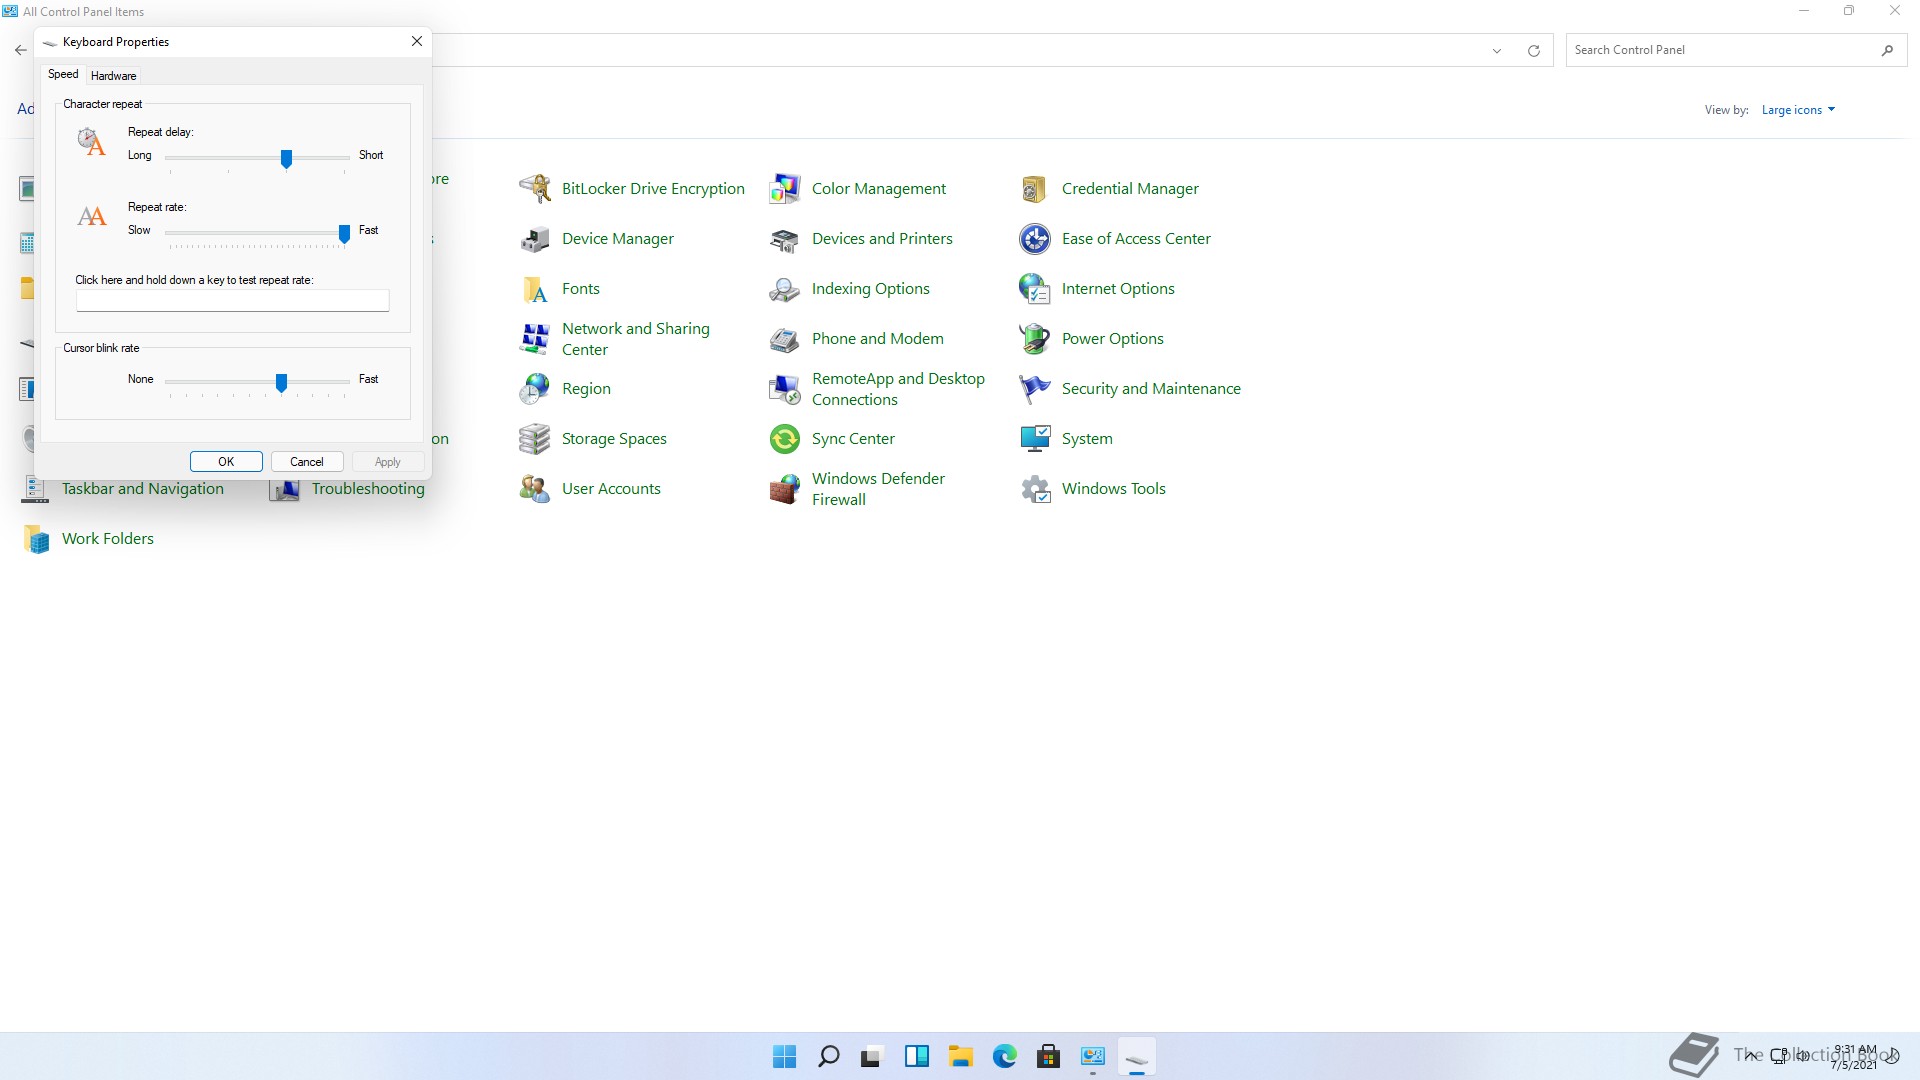This screenshot has height=1080, width=1920.
Task: Cancel the Keyboard Properties dialog
Action: click(x=307, y=461)
